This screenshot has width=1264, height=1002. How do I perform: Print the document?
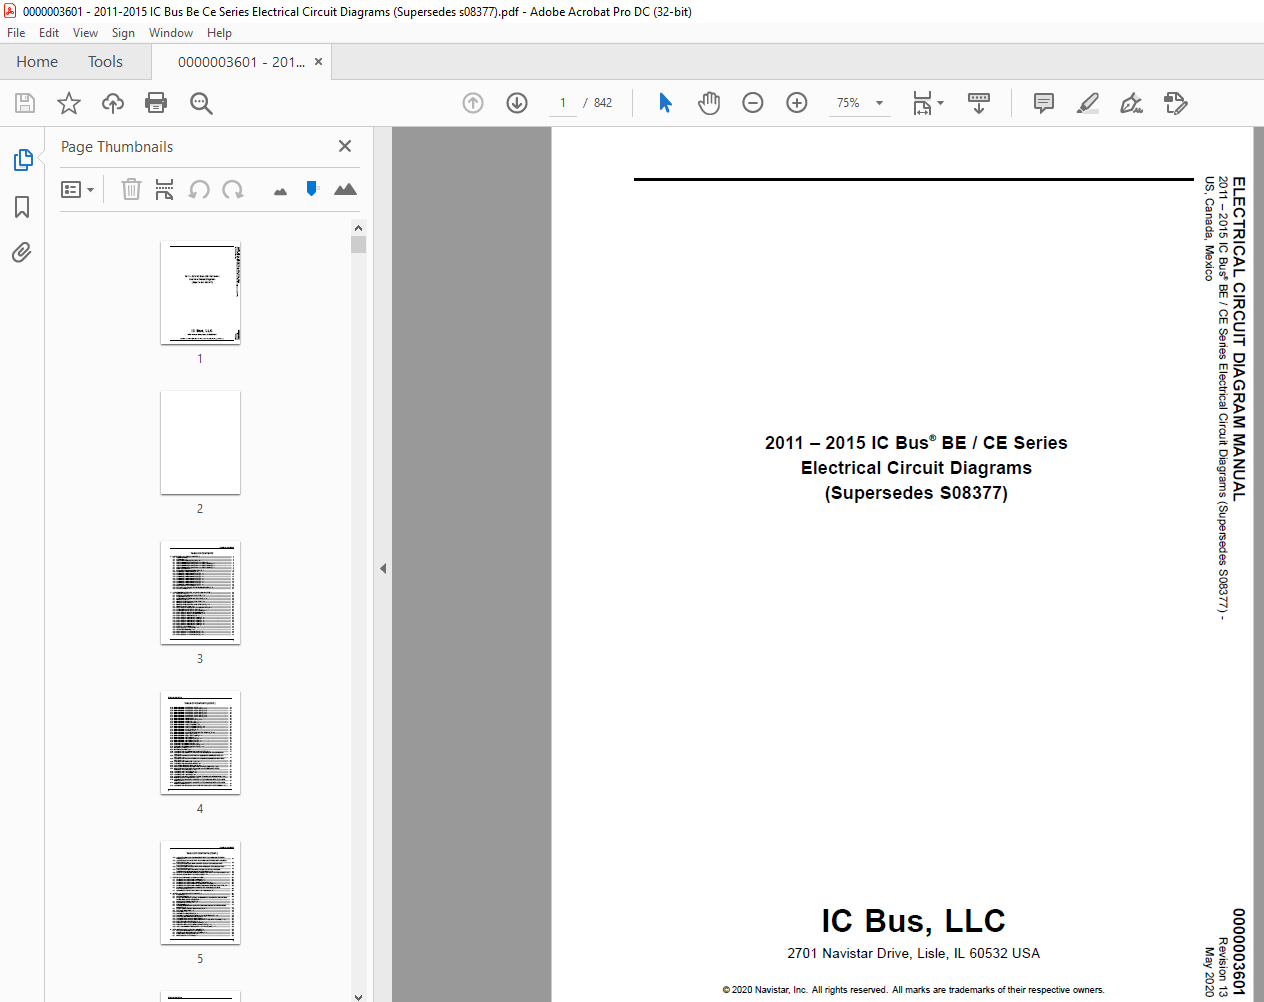[156, 103]
